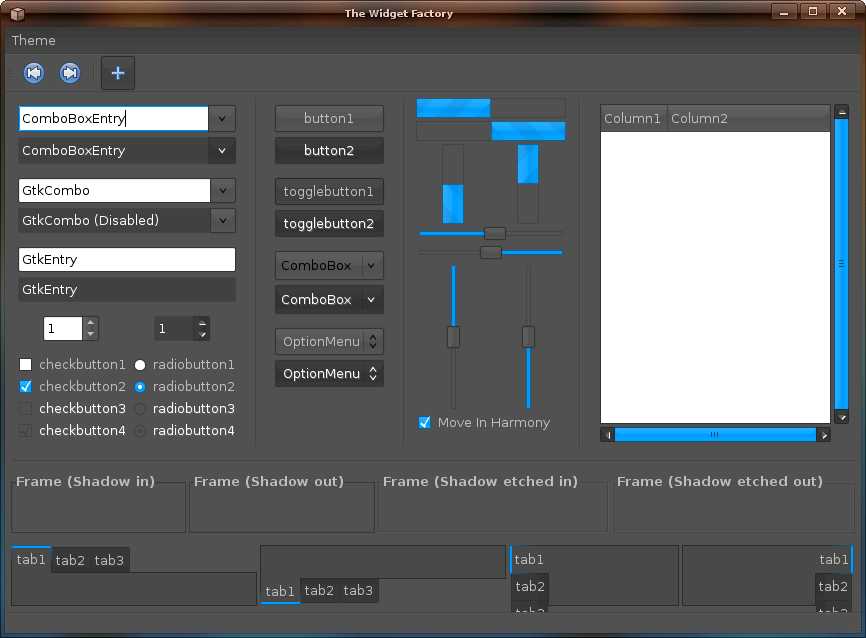Select tab1 in bottom-tabbed notebook

pyautogui.click(x=280, y=591)
